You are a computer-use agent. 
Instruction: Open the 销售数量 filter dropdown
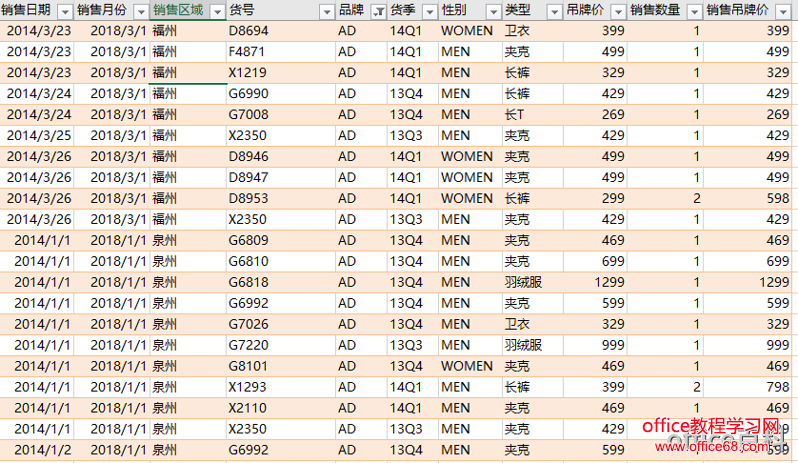pos(694,11)
